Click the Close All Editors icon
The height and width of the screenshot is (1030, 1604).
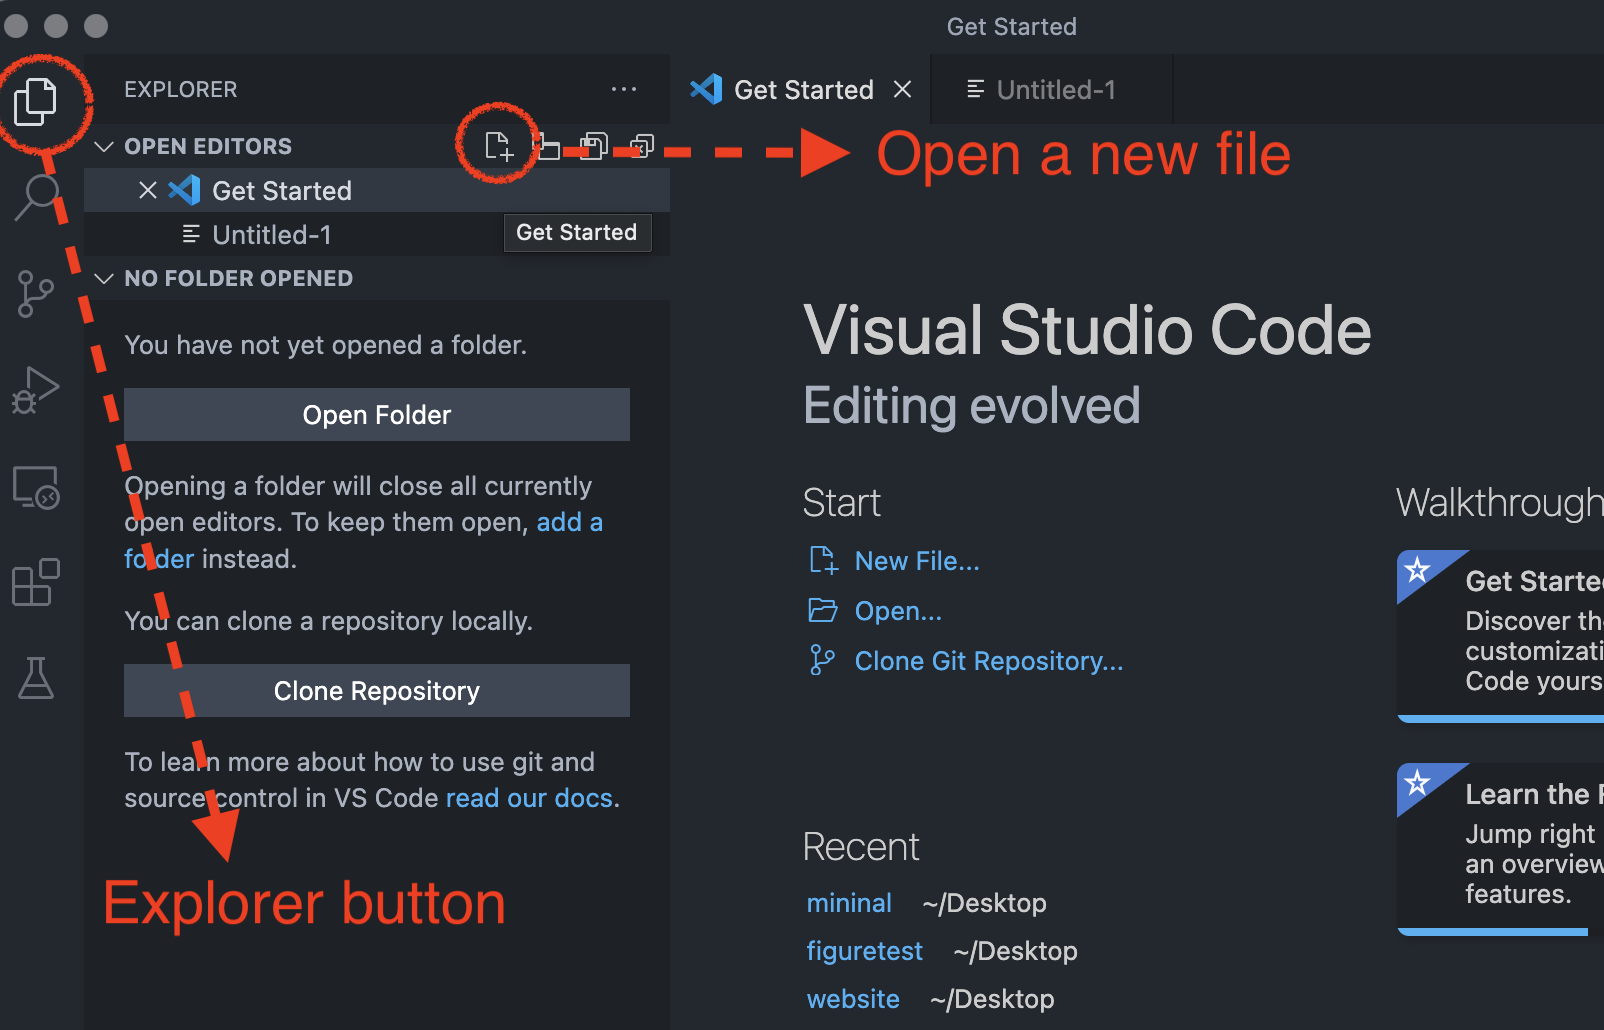click(642, 146)
